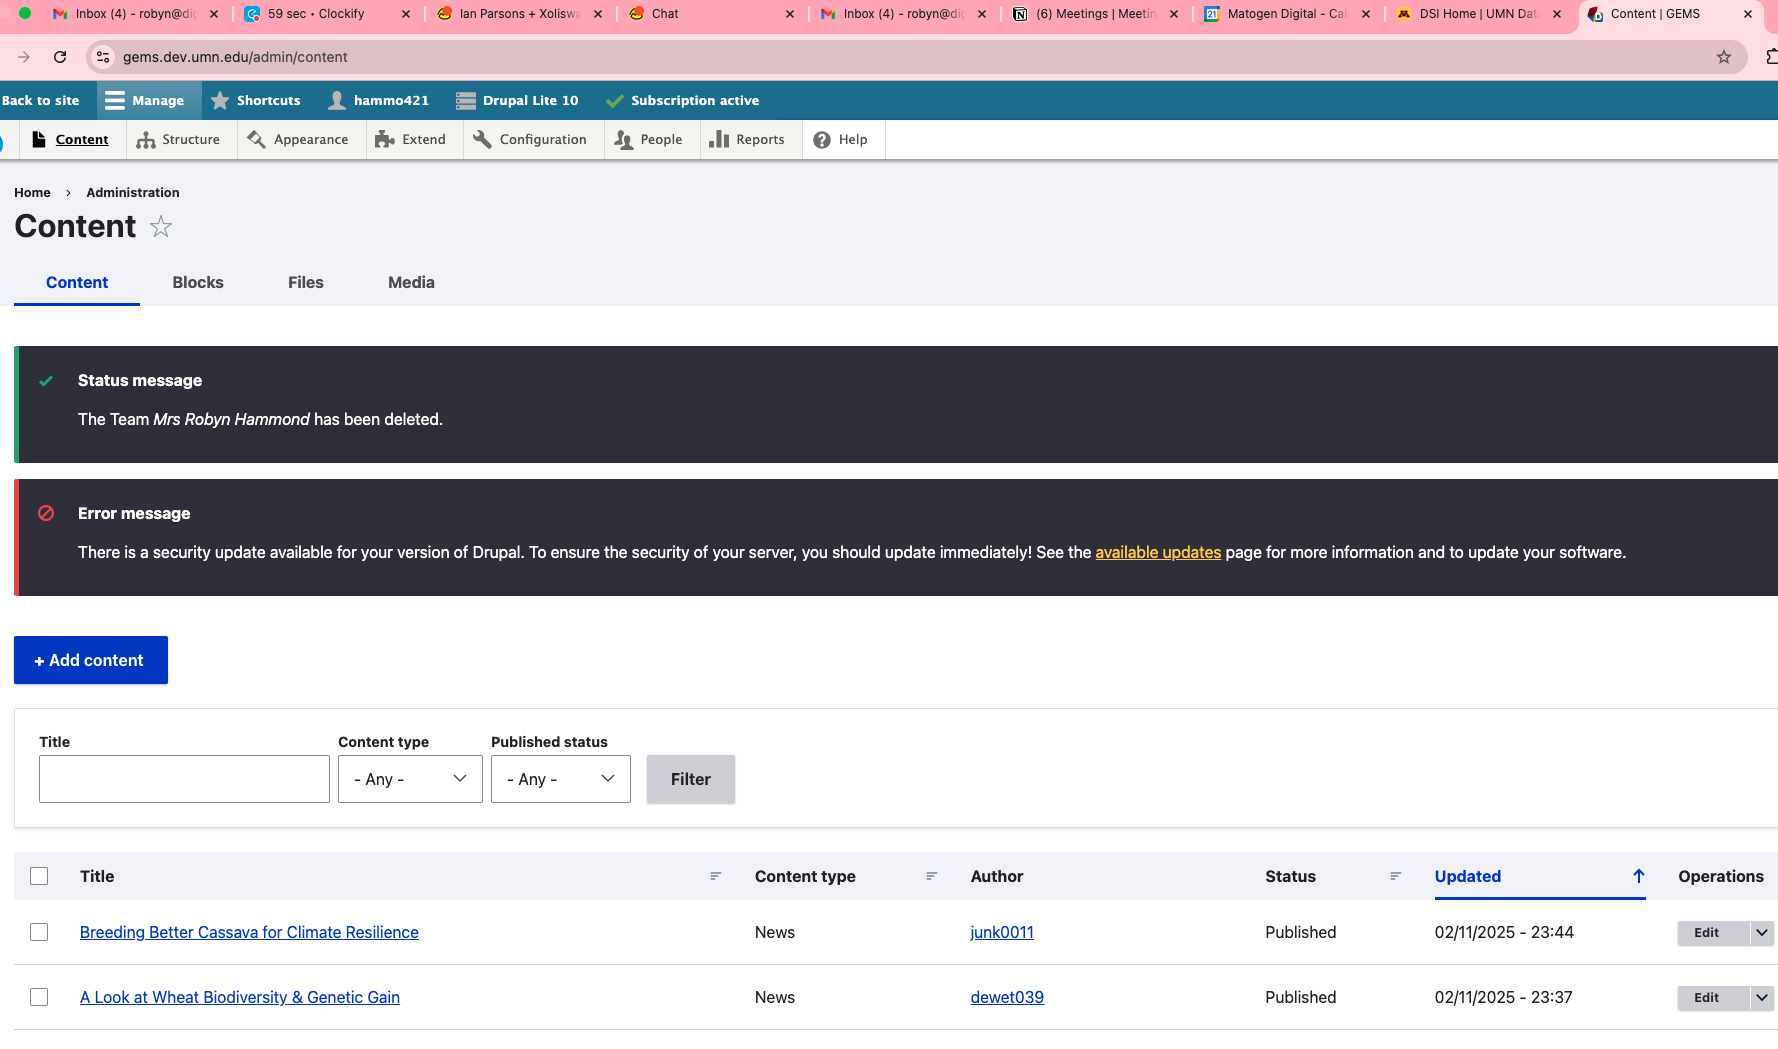Open the Reports chart menu item
The image size is (1778, 1049).
pos(747,140)
